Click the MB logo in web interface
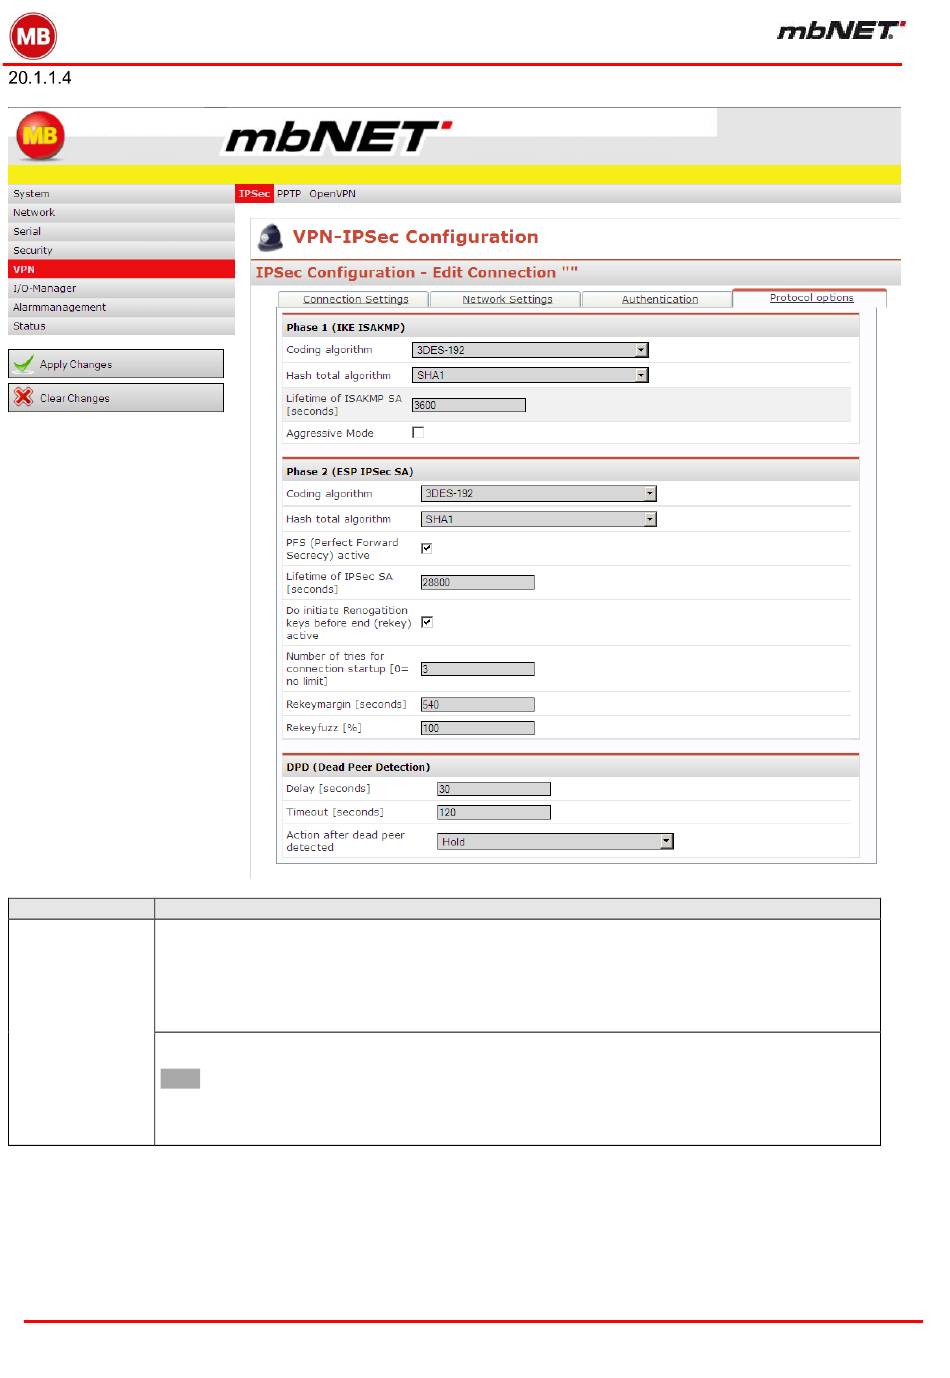Image resolution: width=950 pixels, height=1378 pixels. [40, 137]
